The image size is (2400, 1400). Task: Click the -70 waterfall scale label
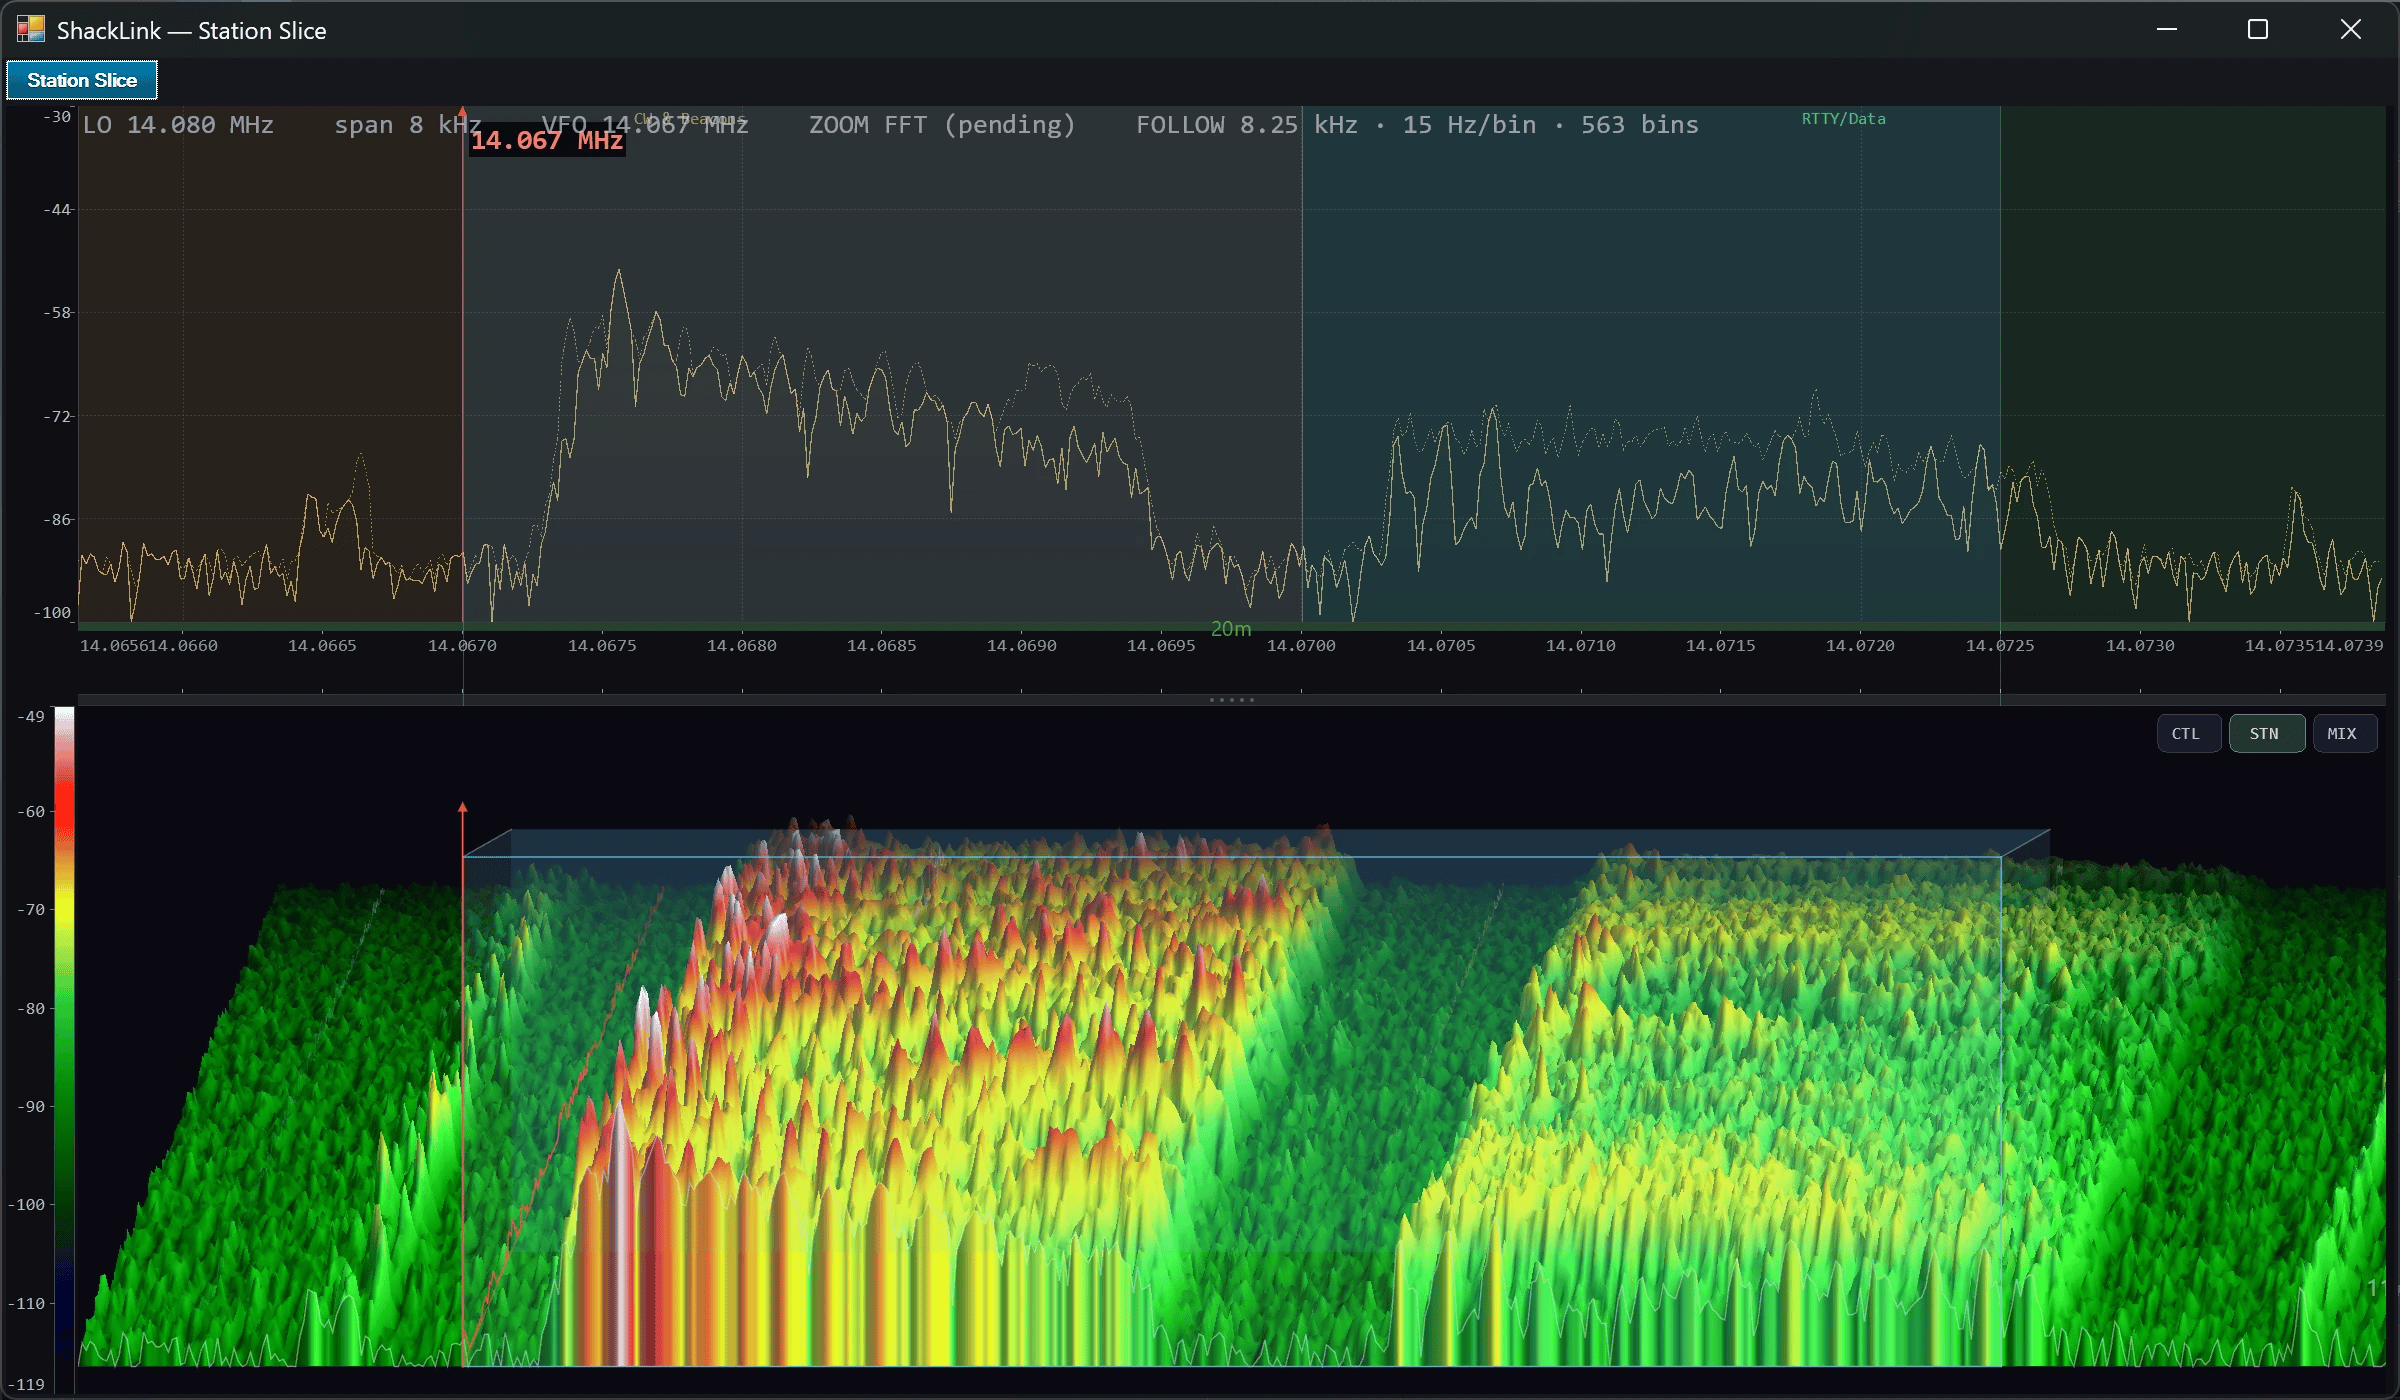pyautogui.click(x=31, y=910)
